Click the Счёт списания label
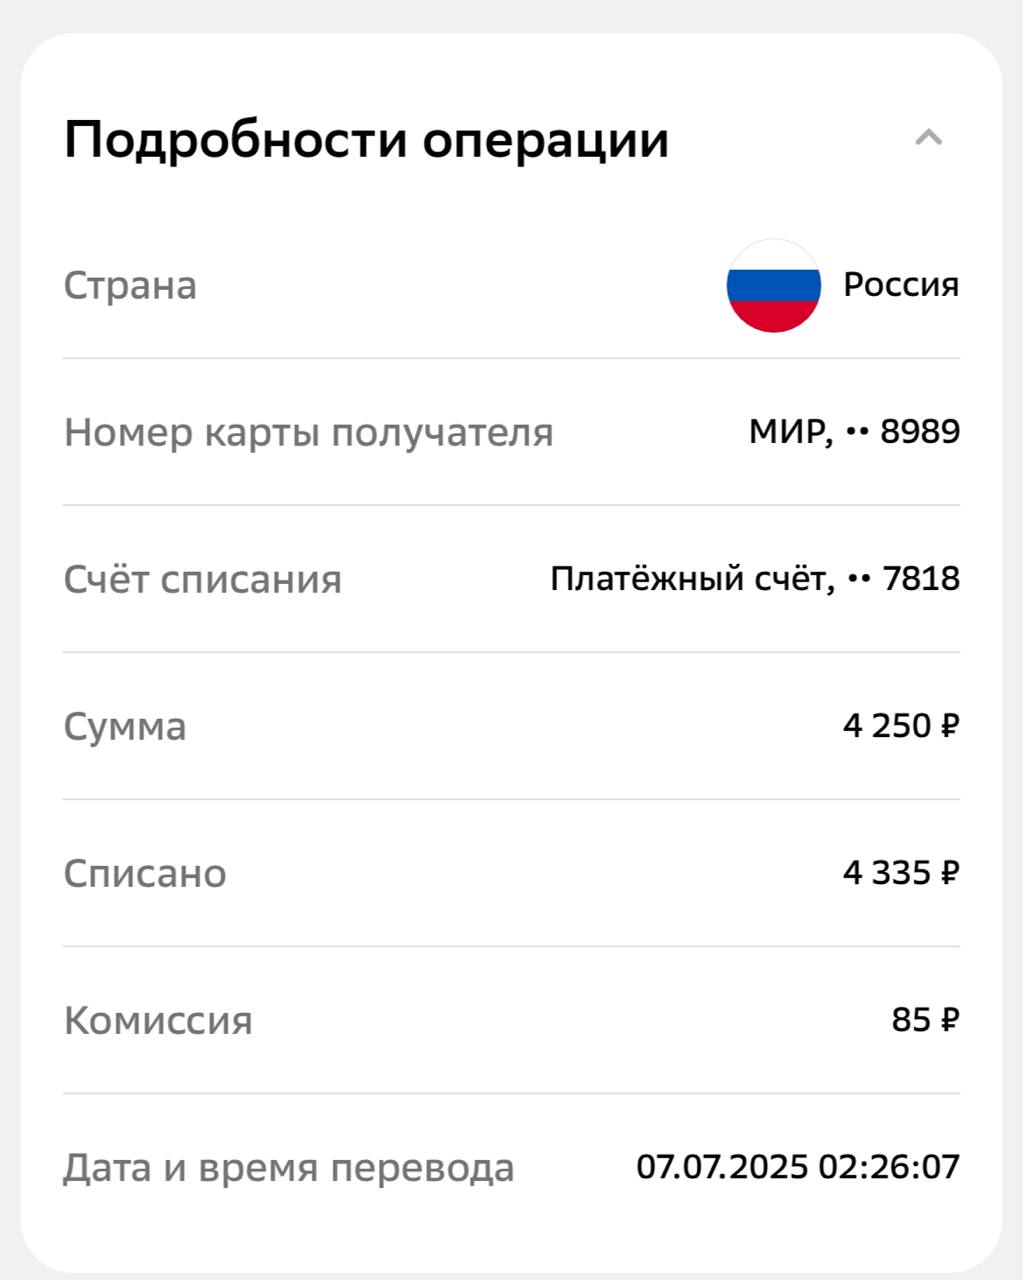 click(x=203, y=580)
